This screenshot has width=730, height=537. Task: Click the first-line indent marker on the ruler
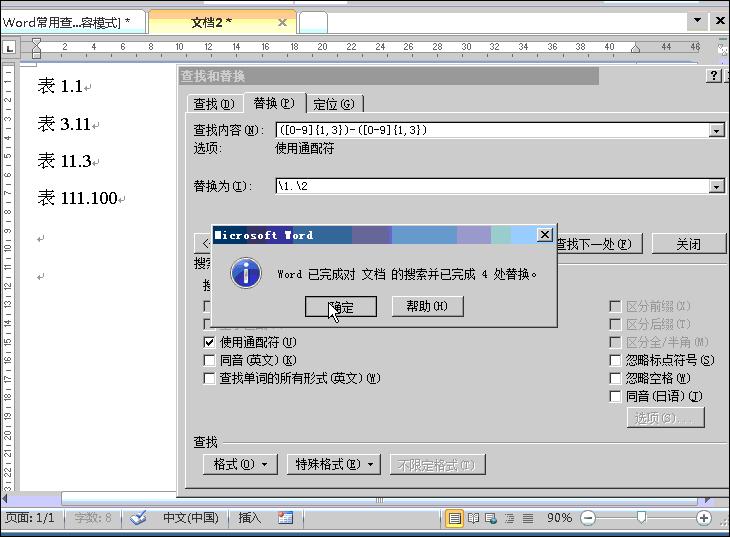coord(36,42)
